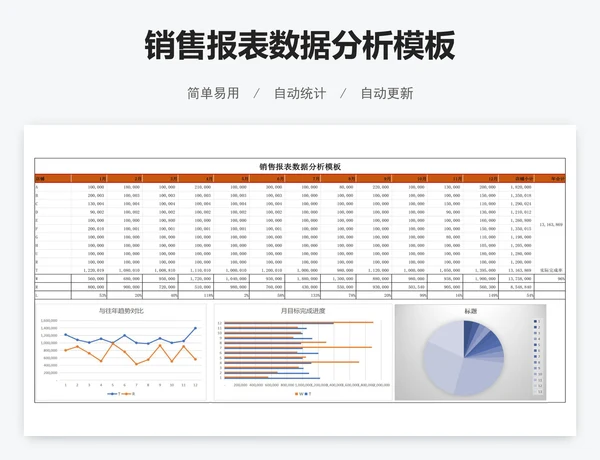This screenshot has width=600, height=460.
Task: Click the 自动更新 subtitle text
Action: 387,93
